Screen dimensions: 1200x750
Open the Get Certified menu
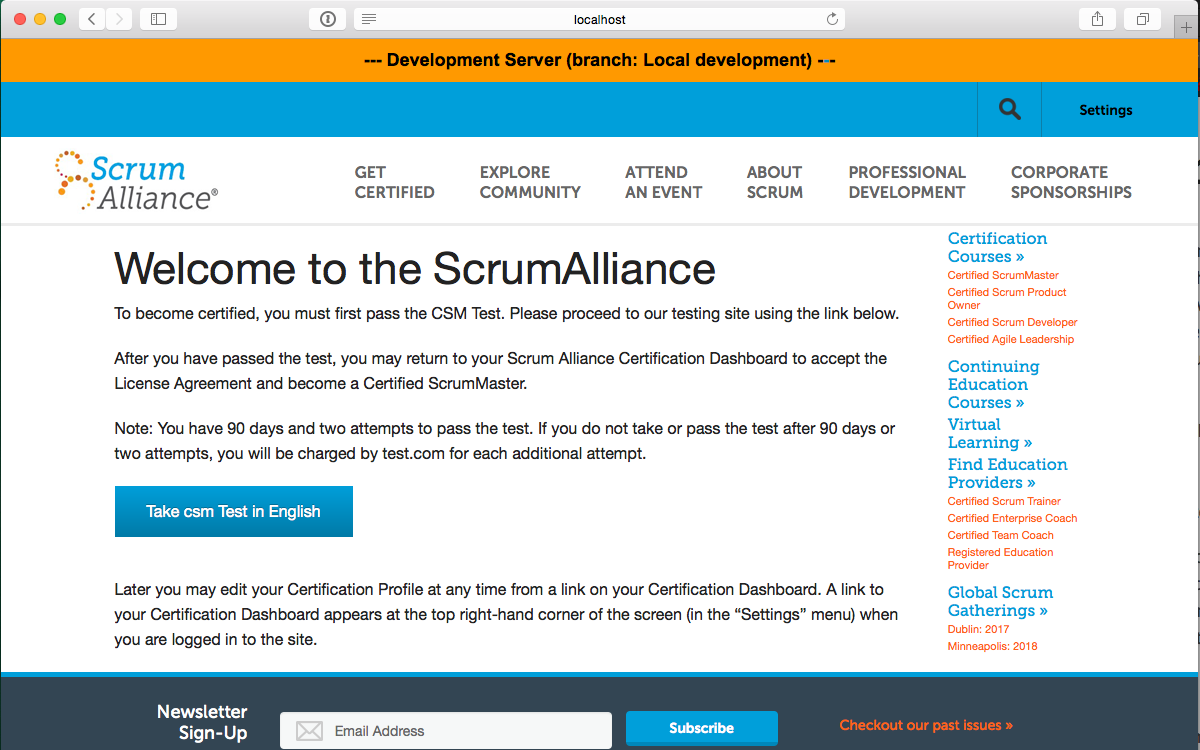click(x=395, y=182)
